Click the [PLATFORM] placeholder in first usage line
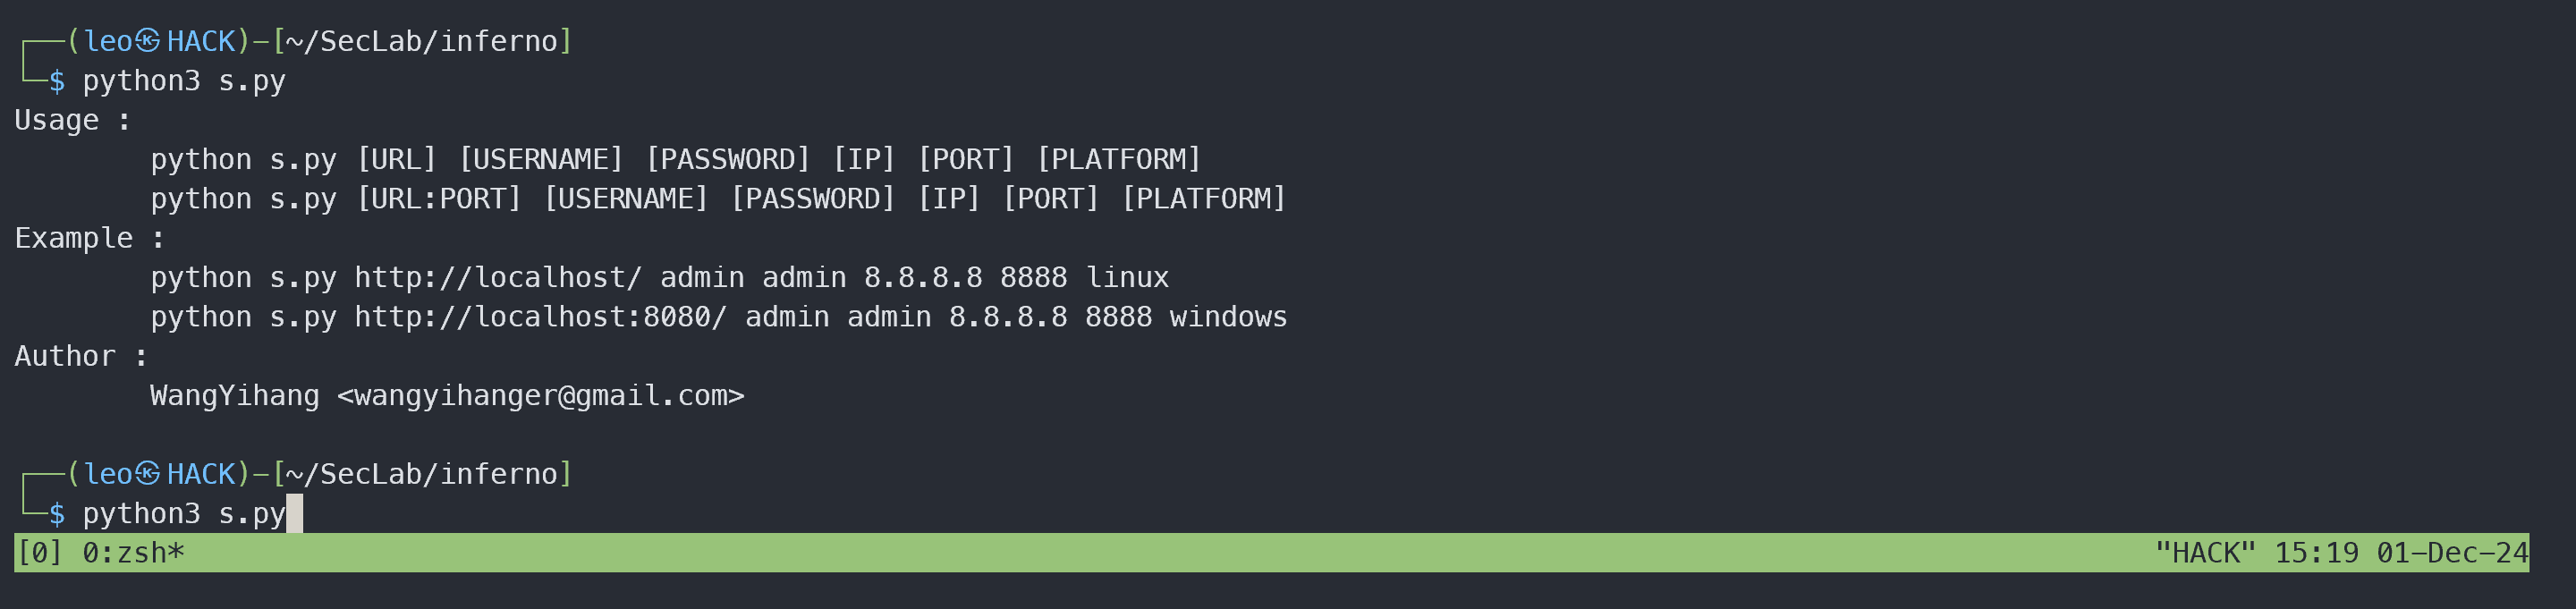The height and width of the screenshot is (609, 2576). click(x=1118, y=159)
